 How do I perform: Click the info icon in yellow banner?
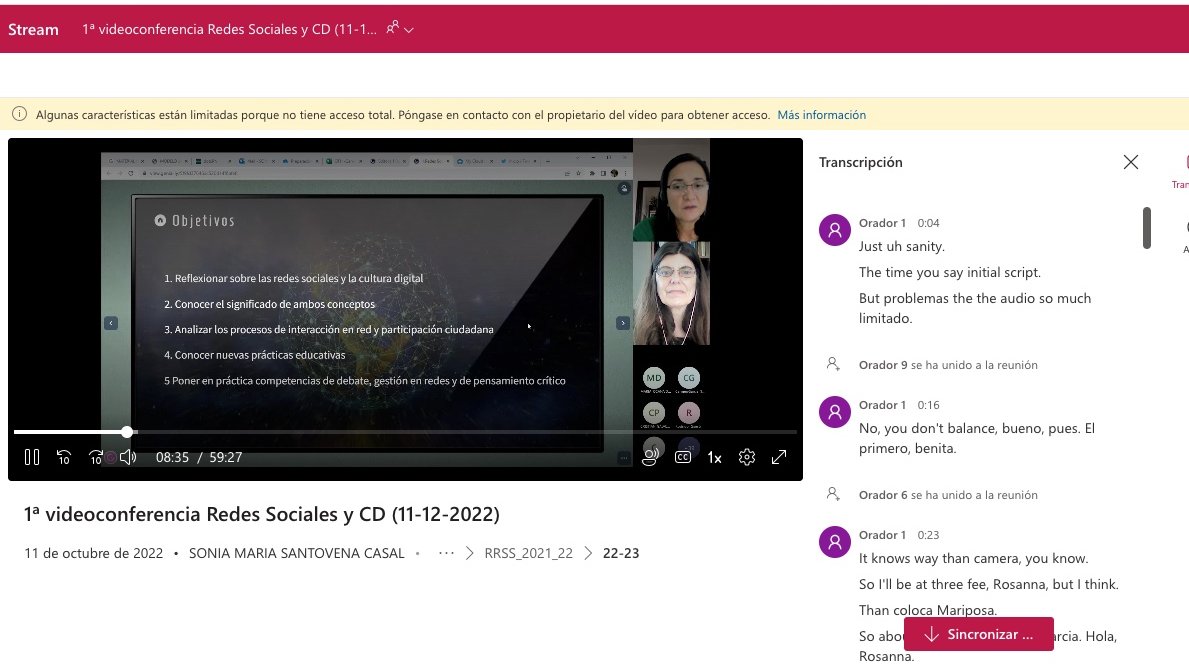point(20,115)
